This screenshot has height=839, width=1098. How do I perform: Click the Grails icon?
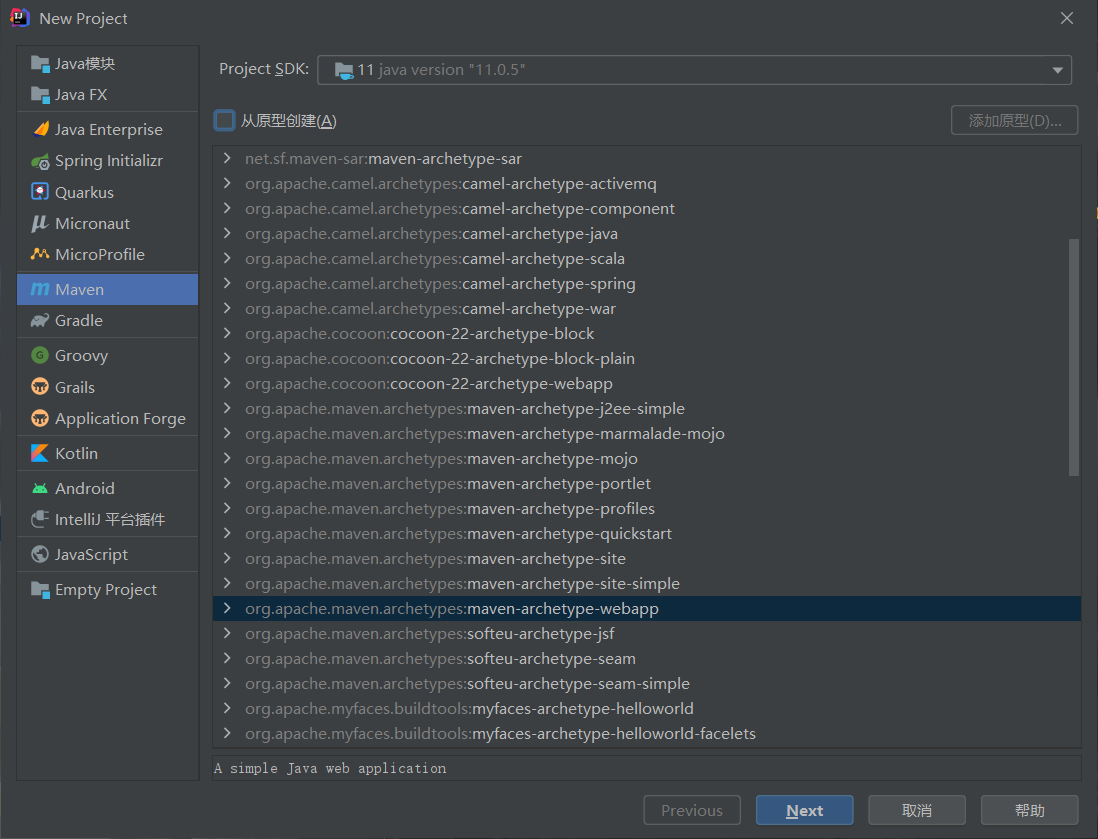[40, 387]
